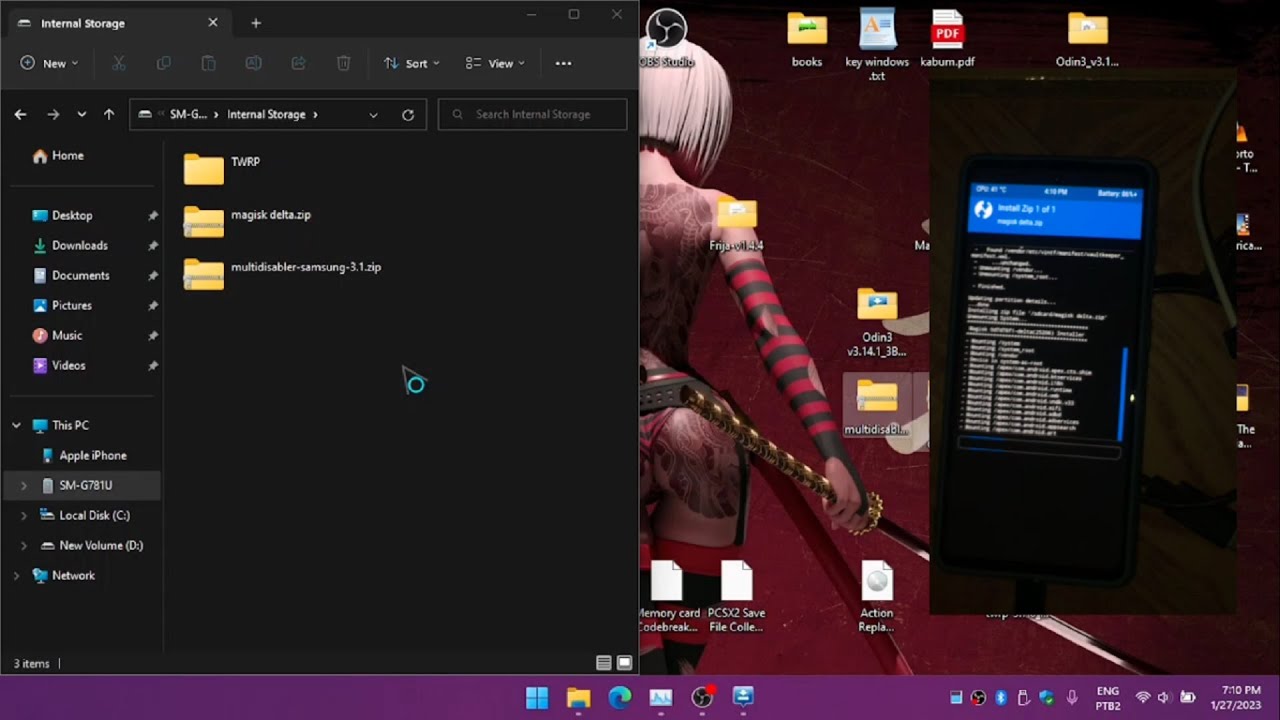Open the See more (three dots) menu
This screenshot has width=1280, height=720.
[x=563, y=63]
